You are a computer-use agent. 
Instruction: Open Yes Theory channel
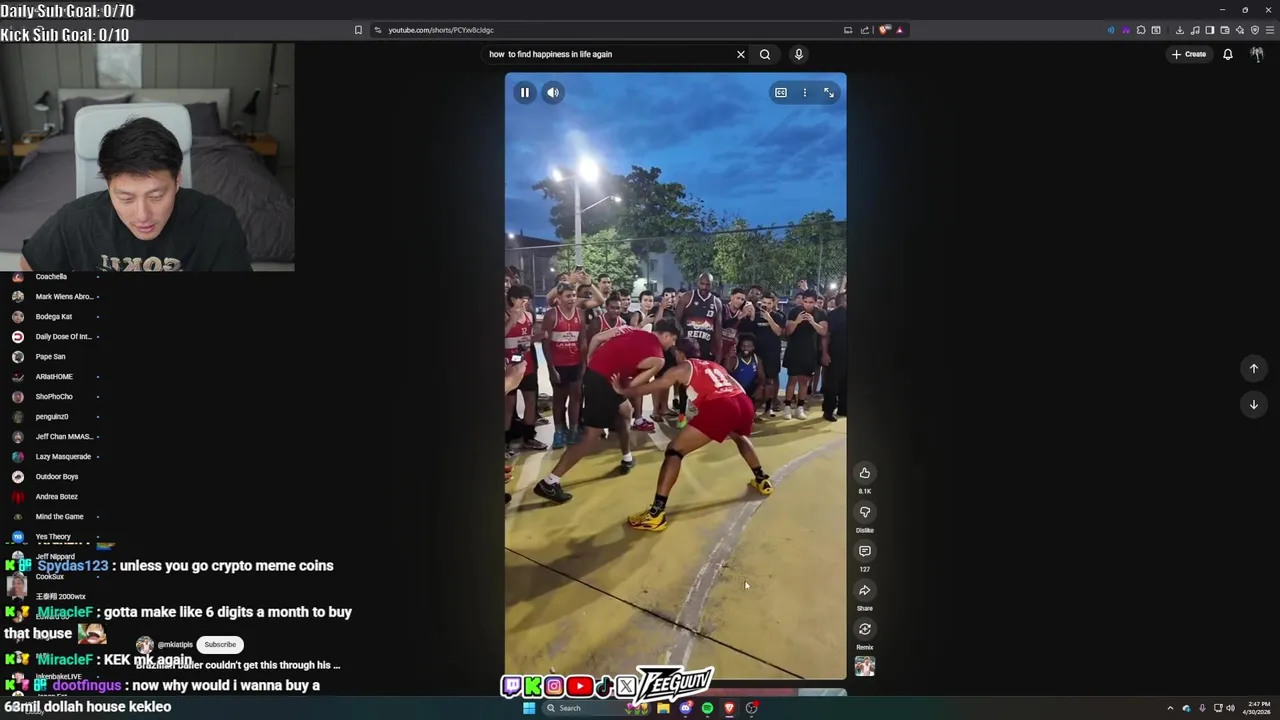tap(53, 537)
